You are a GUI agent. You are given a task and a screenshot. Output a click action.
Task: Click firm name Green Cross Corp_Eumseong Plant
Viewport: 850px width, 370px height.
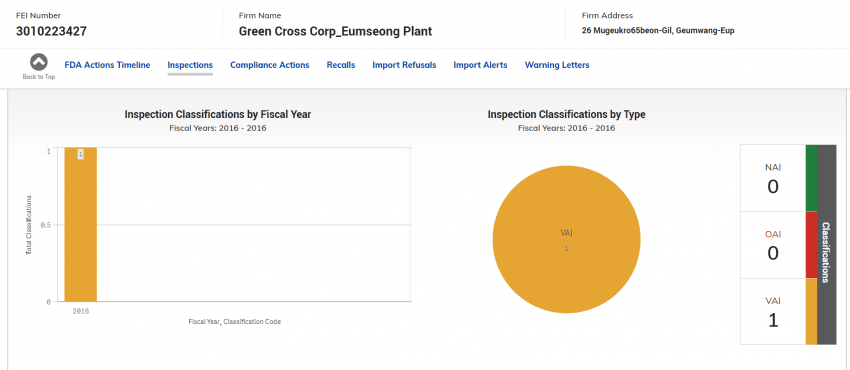pos(335,31)
